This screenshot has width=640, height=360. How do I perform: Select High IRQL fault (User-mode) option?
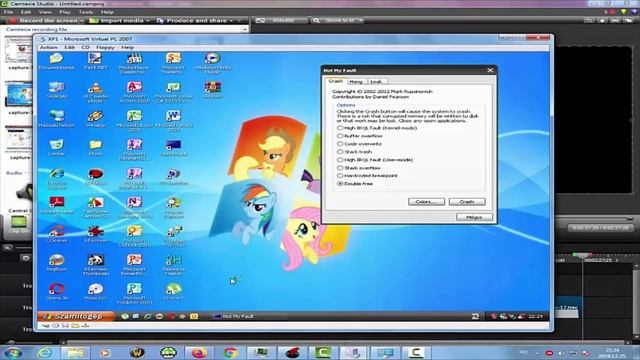click(x=340, y=160)
